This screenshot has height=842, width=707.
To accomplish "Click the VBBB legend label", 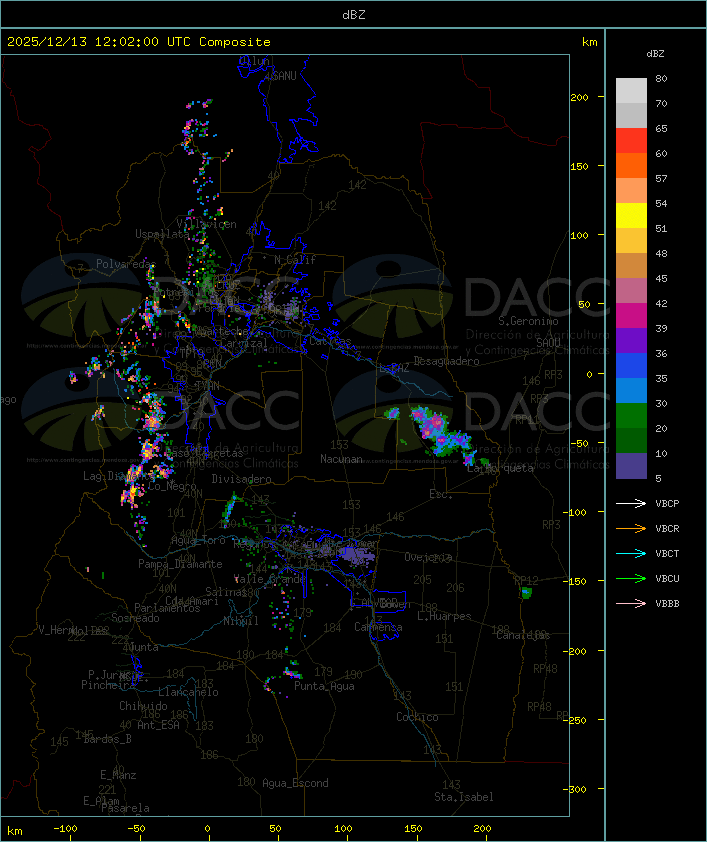I will pos(667,604).
